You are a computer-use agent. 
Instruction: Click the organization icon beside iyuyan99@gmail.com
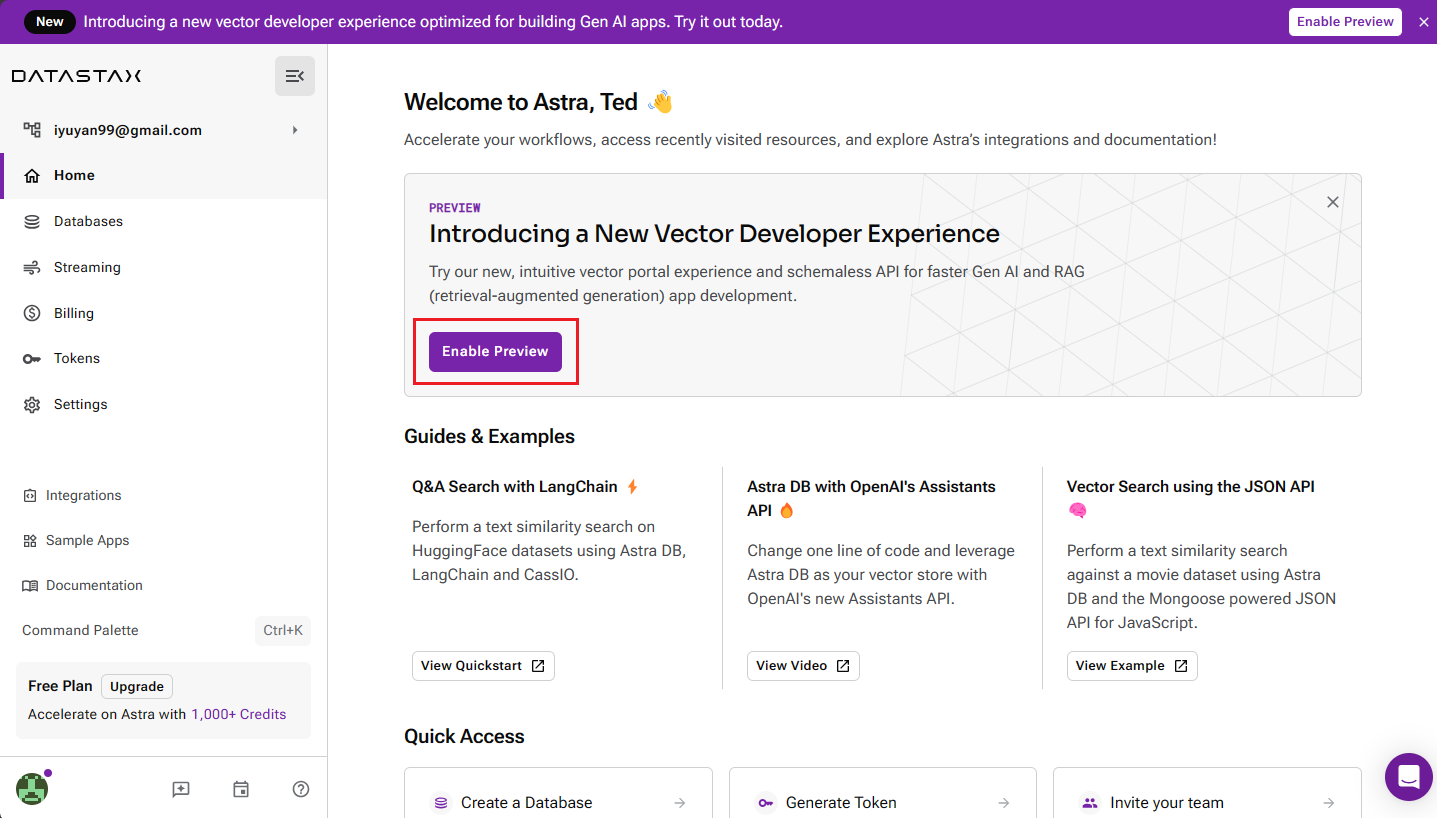[x=32, y=130]
